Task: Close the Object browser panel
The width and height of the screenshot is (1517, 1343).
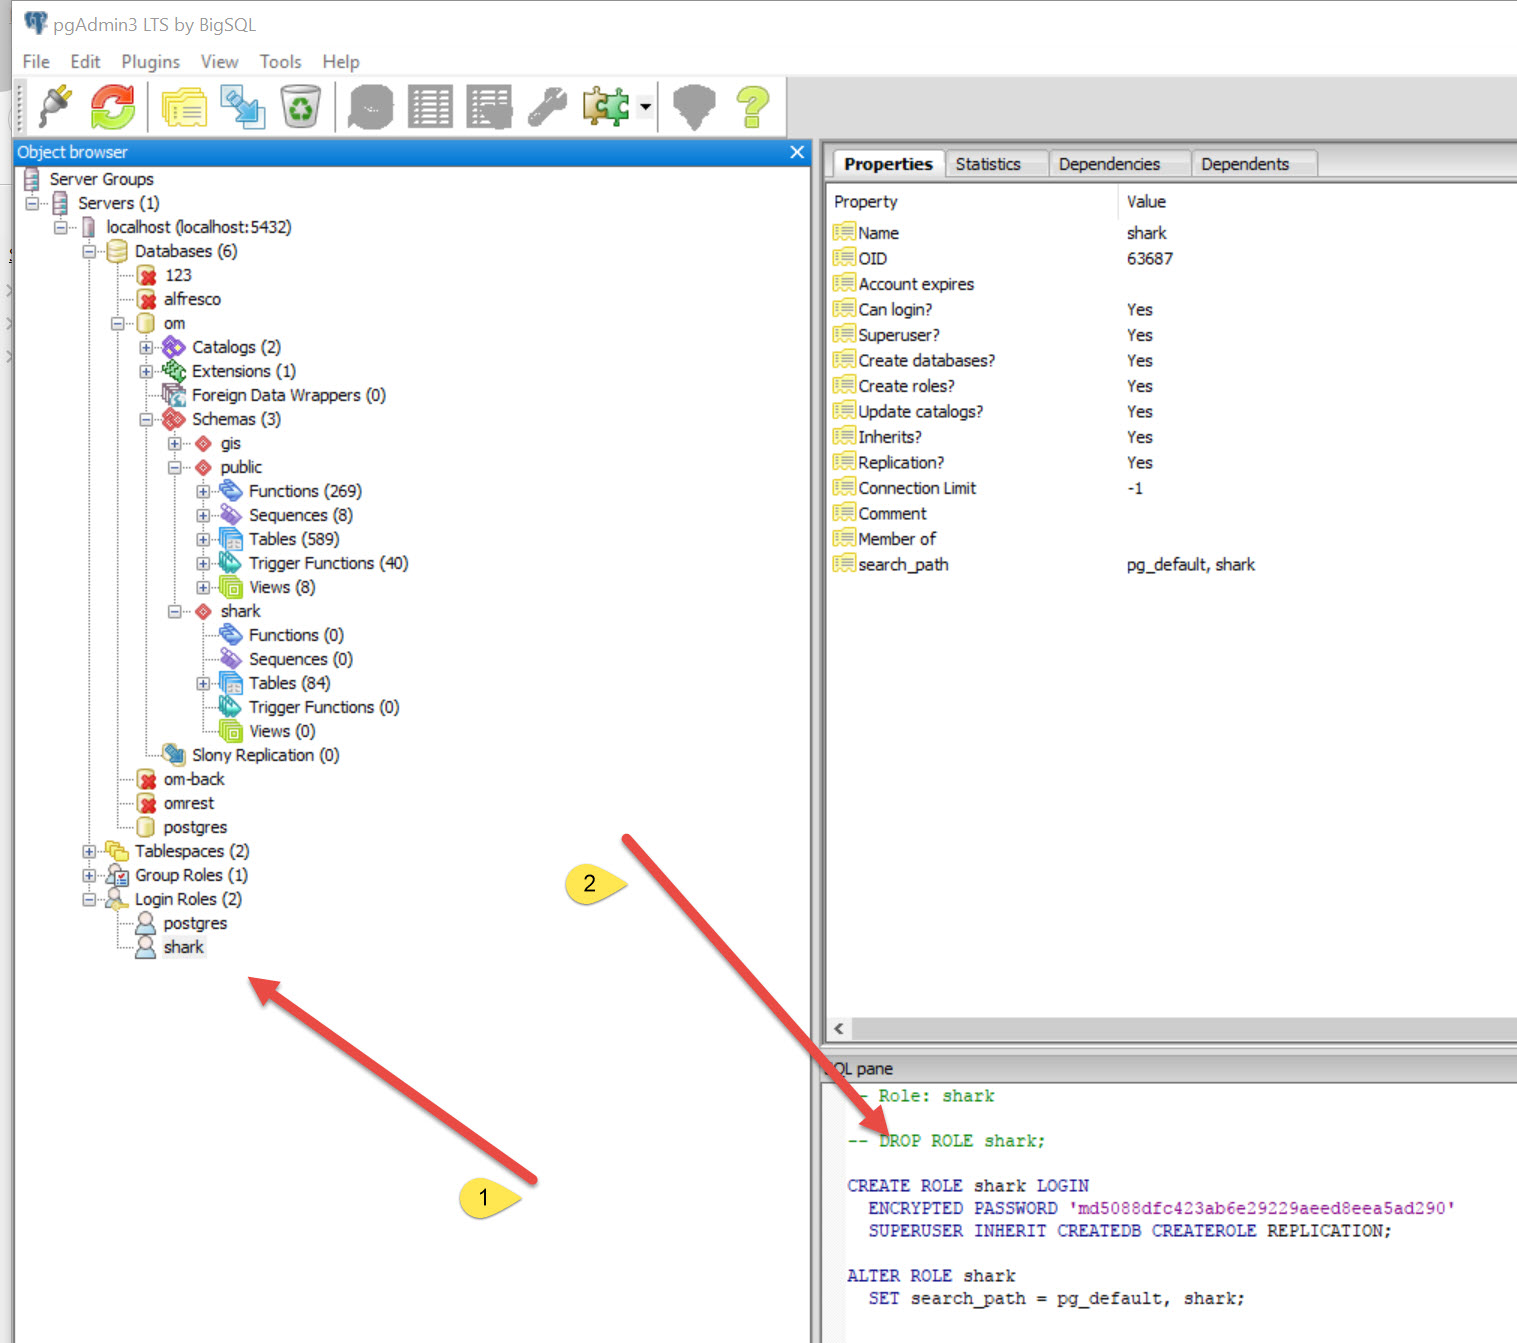Action: (x=797, y=152)
